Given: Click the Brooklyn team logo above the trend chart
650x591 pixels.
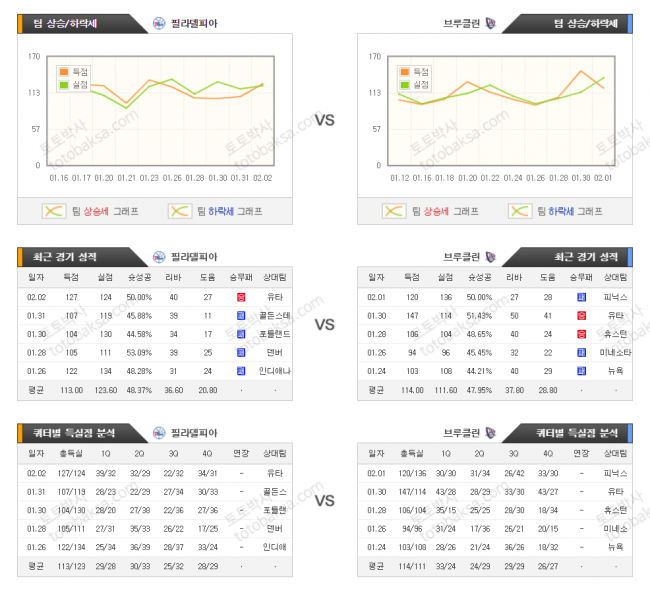Looking at the screenshot, I should tap(490, 23).
